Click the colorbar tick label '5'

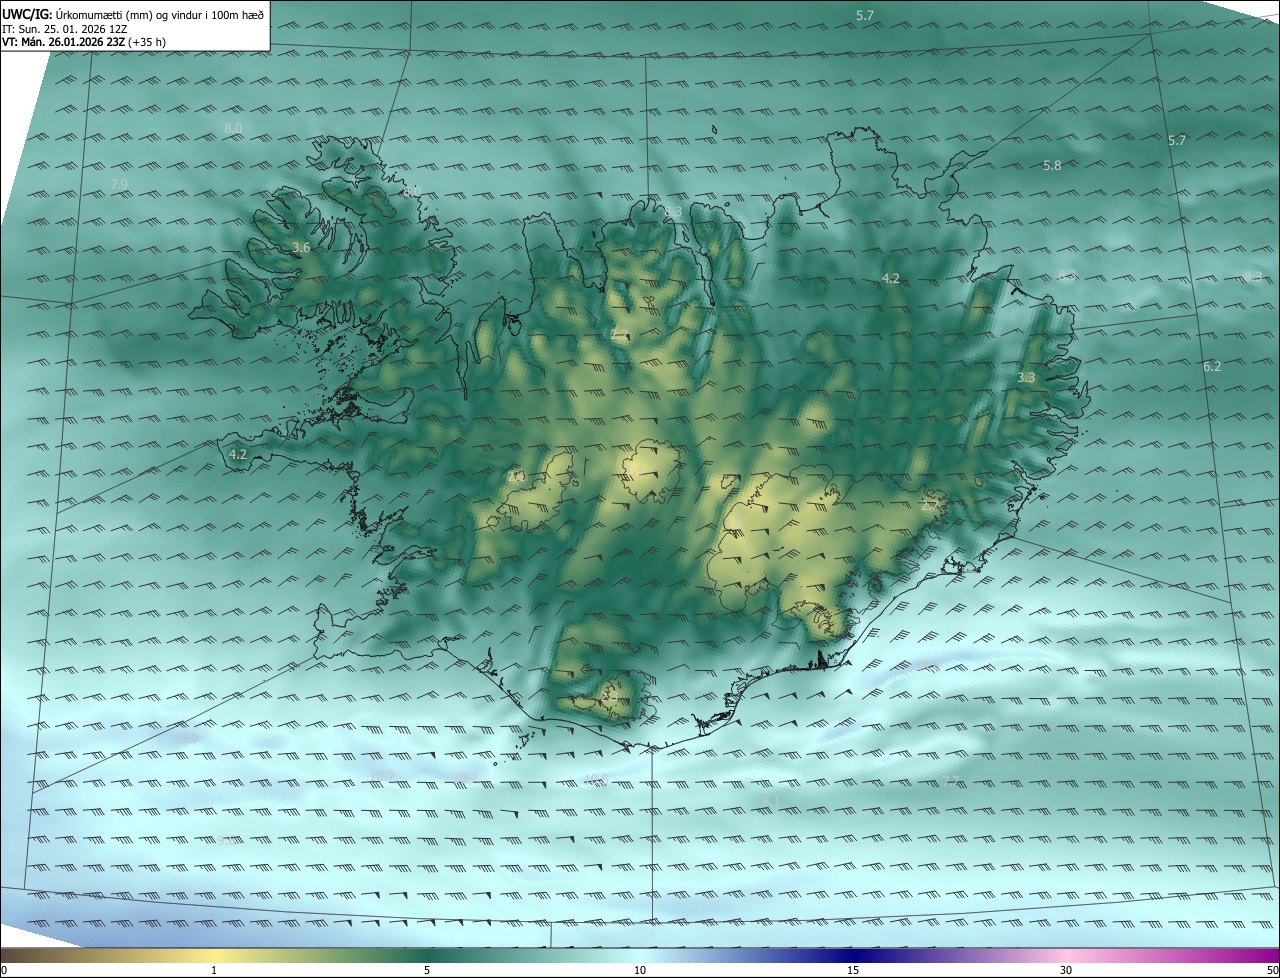pos(427,970)
